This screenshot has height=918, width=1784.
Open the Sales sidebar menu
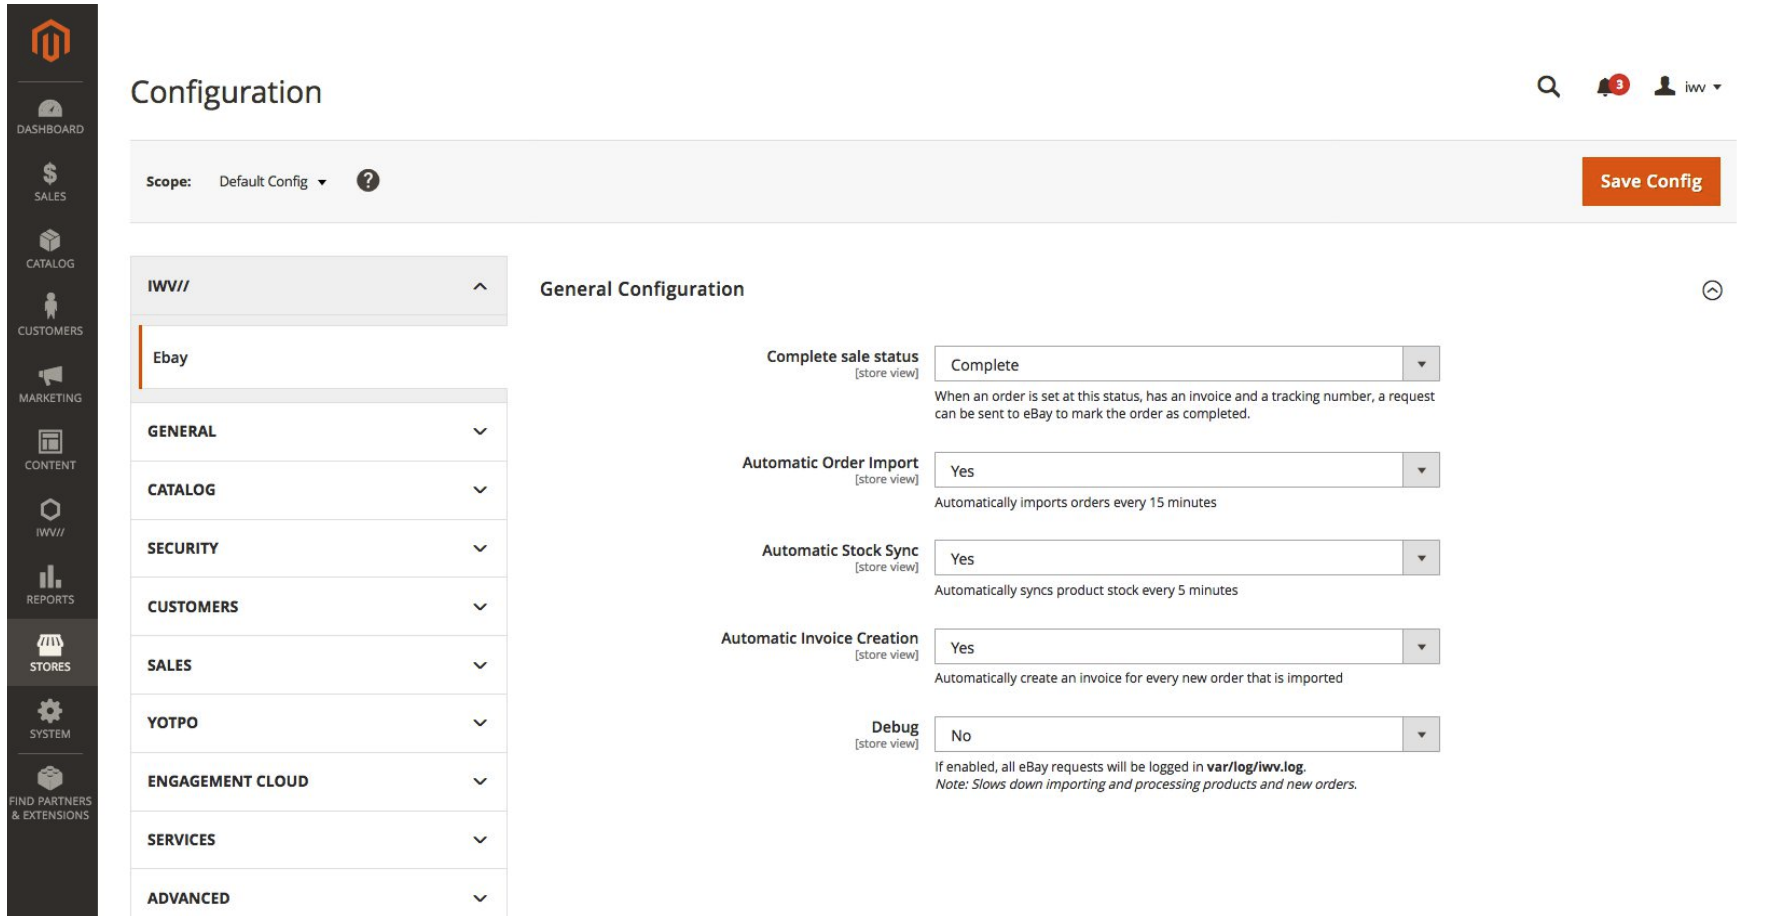click(50, 182)
